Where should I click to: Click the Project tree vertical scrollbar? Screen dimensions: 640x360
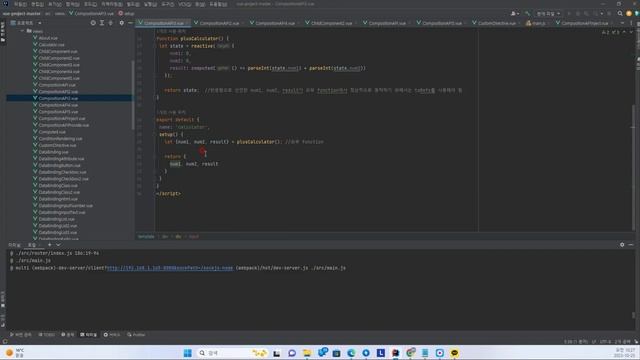pyautogui.click(x=133, y=95)
